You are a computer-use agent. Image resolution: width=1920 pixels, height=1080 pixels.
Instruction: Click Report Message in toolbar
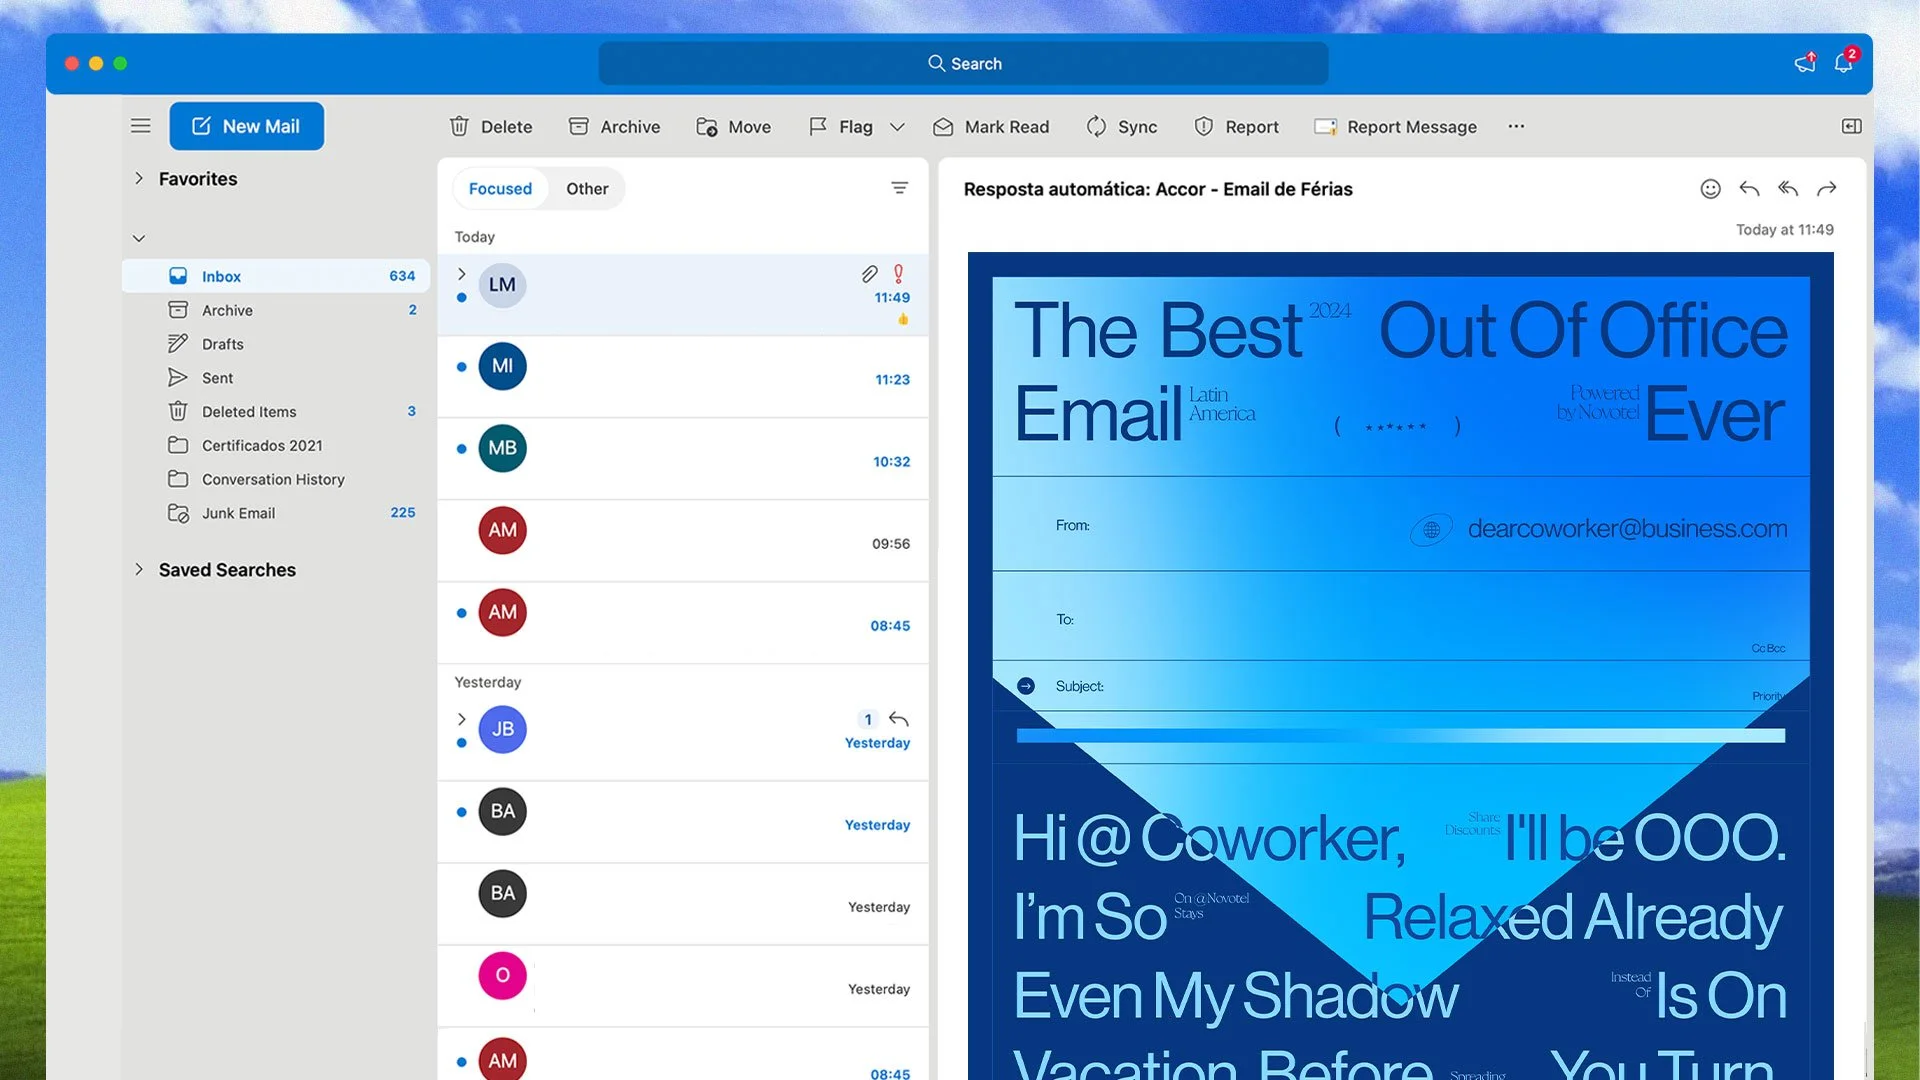pyautogui.click(x=1396, y=126)
